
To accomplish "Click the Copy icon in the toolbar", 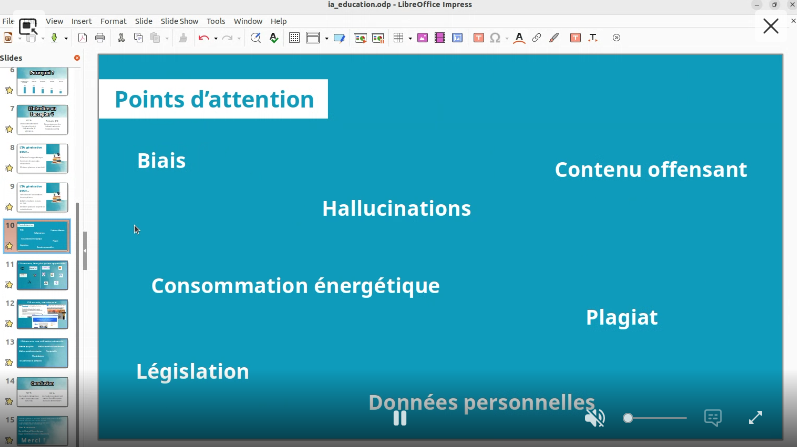I will point(138,38).
